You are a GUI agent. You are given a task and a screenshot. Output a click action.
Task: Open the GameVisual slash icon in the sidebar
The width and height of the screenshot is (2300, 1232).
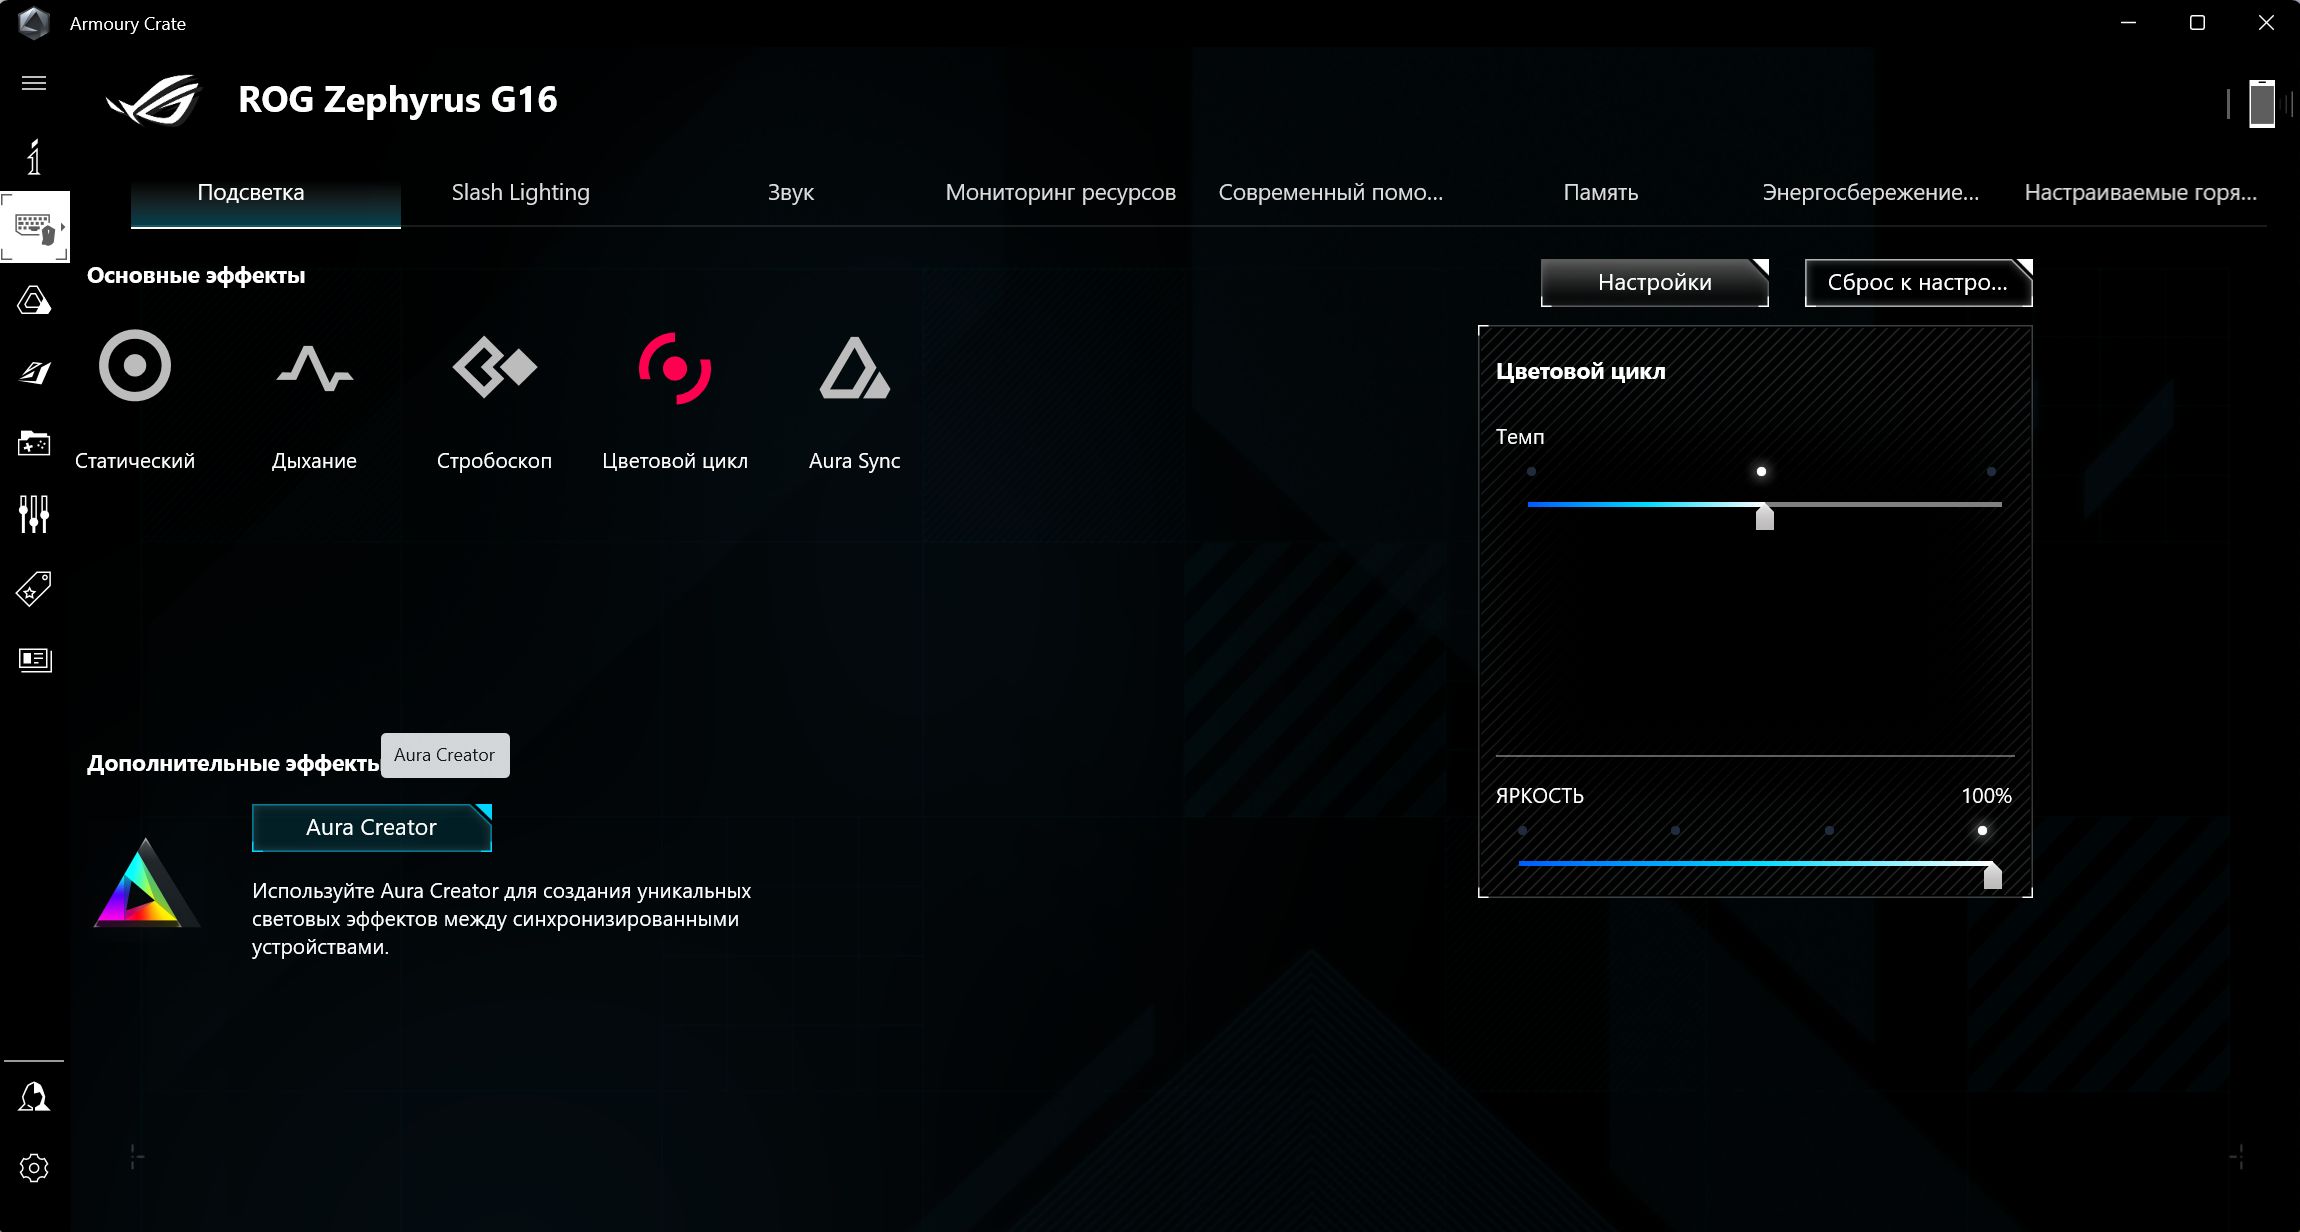click(x=34, y=373)
